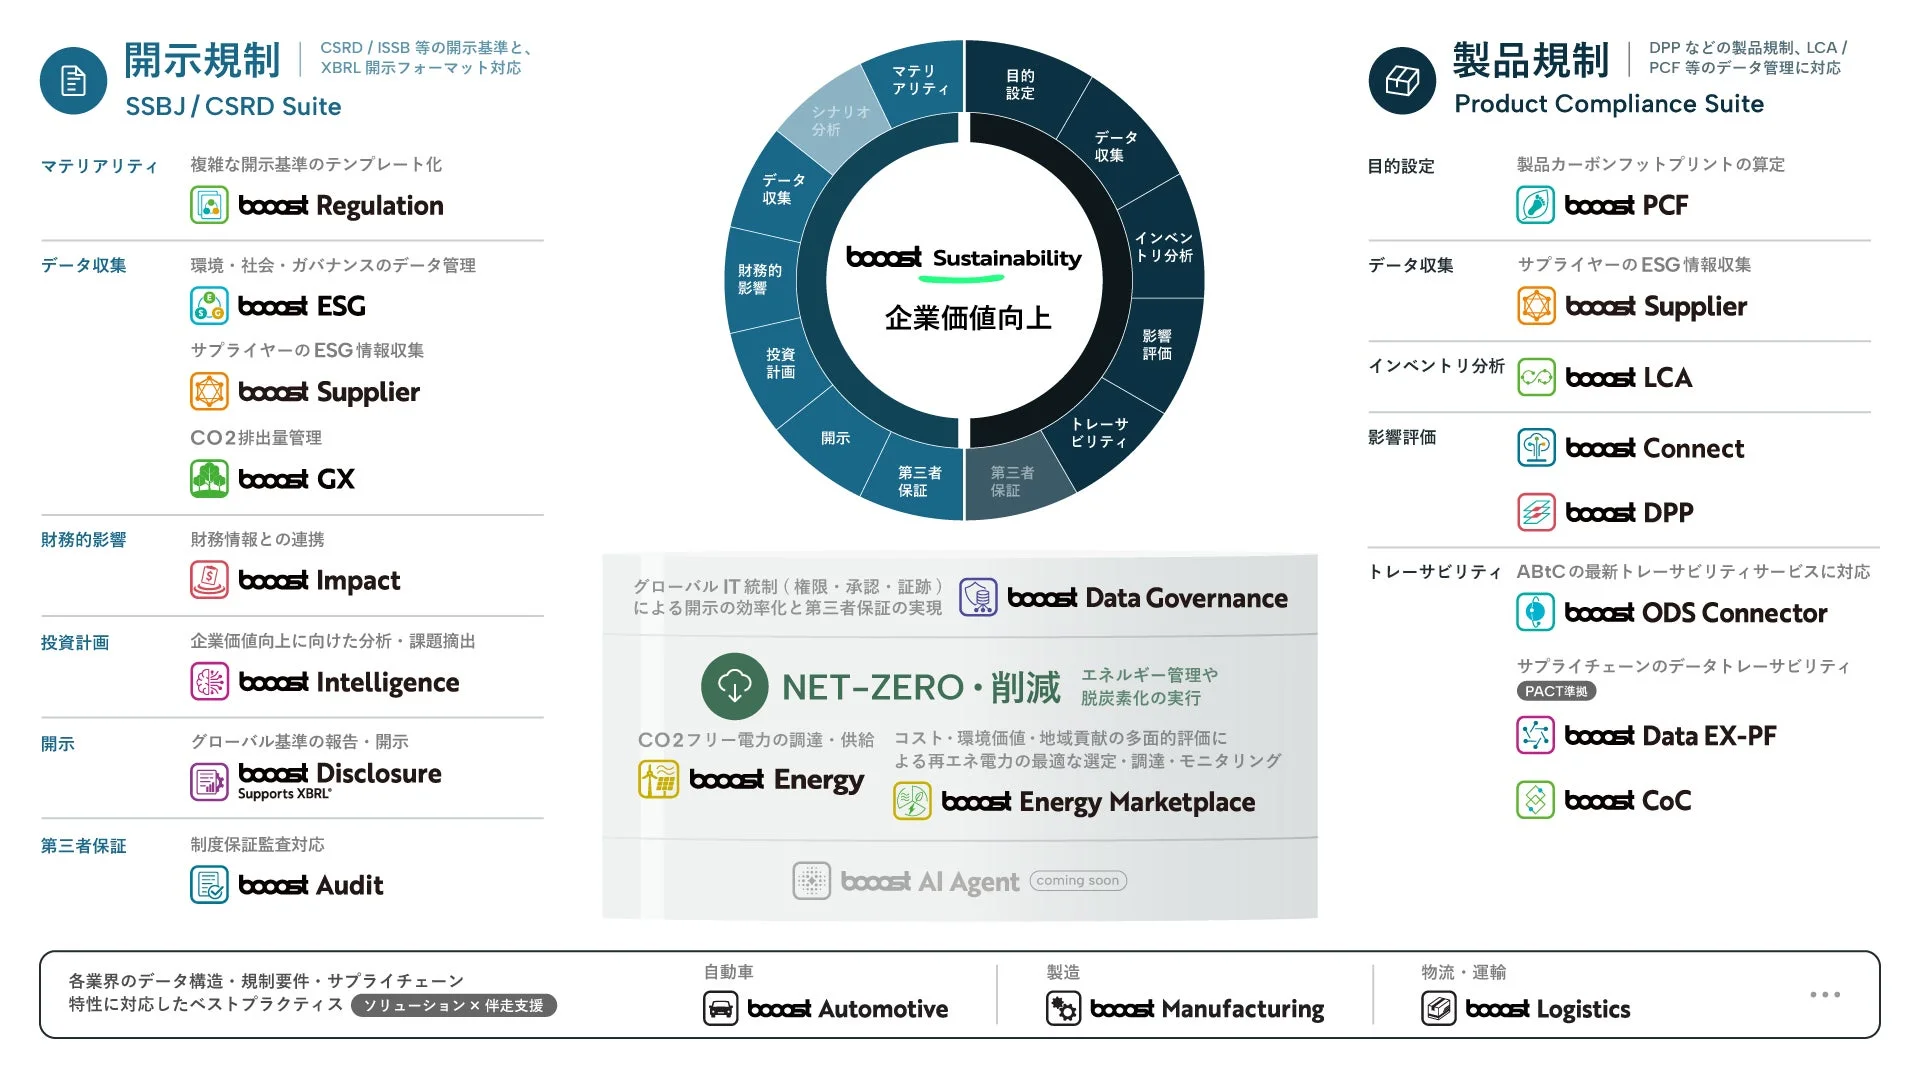
Task: Click the 物流・運輸 industry label
Action: (x=1464, y=972)
